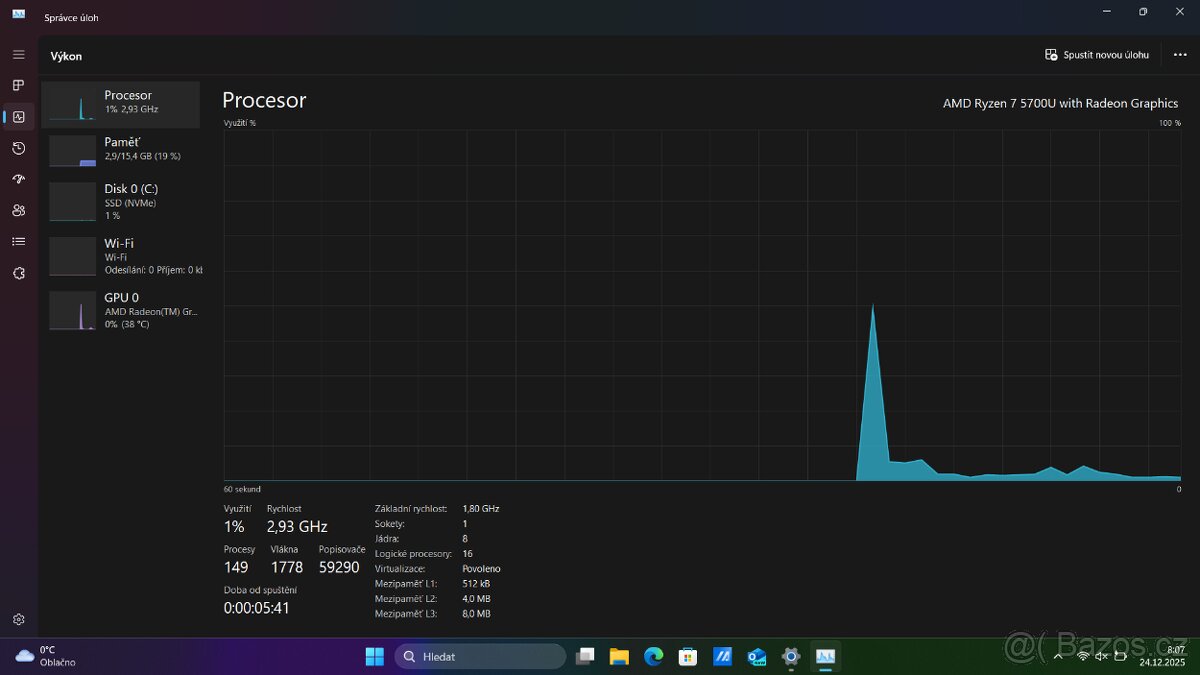This screenshot has width=1200, height=675.
Task: Open Task Manager settings gear
Action: click(18, 619)
